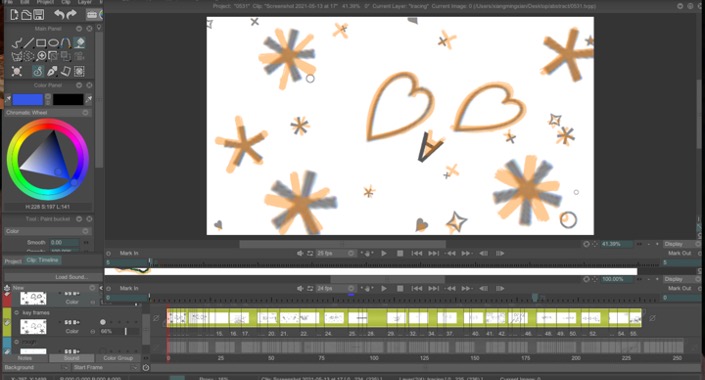The width and height of the screenshot is (705, 380).
Task: Open the Color Group tab
Action: point(118,358)
